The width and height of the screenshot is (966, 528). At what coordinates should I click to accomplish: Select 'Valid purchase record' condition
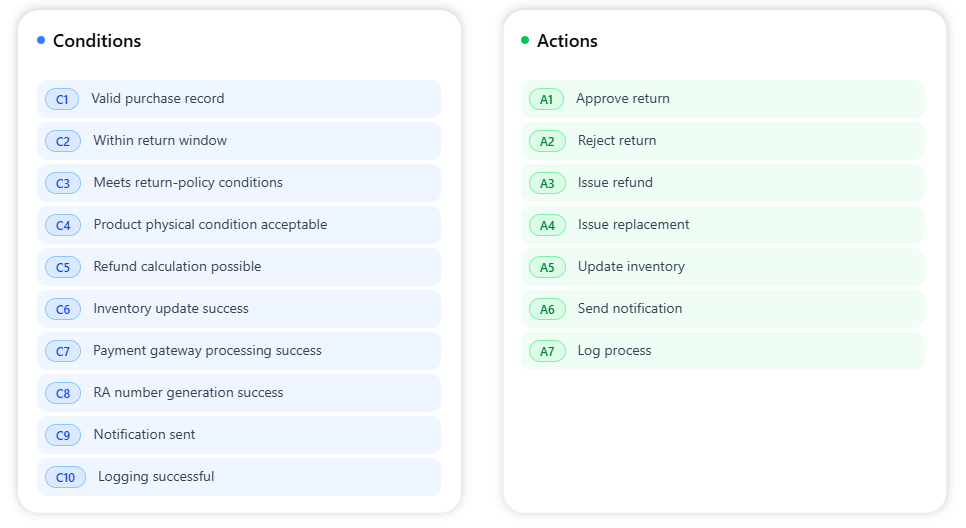(158, 99)
